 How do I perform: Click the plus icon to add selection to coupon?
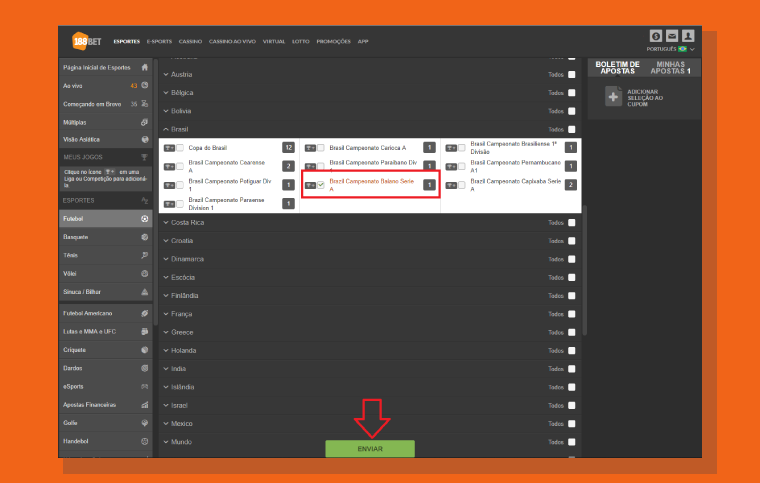(613, 96)
